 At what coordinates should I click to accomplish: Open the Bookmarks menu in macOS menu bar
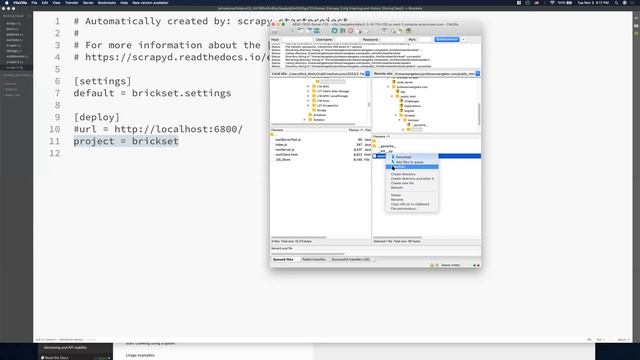107,3
